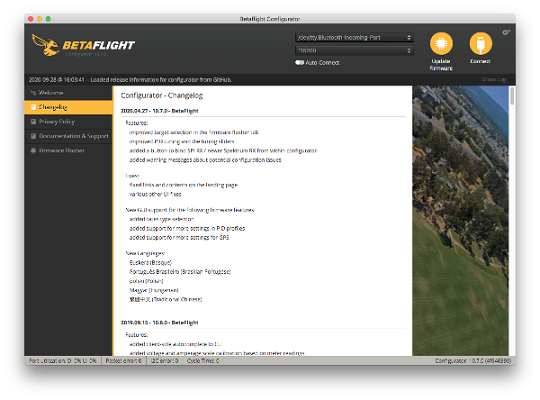Click the Betaflight bee logo
Screen dimensions: 540x400
click(x=45, y=45)
